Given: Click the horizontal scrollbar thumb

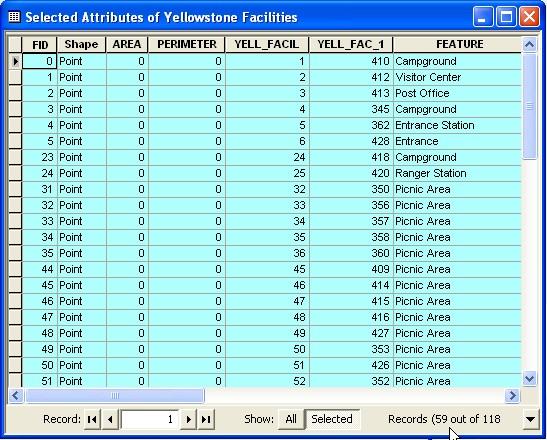Looking at the screenshot, I should tap(114, 395).
